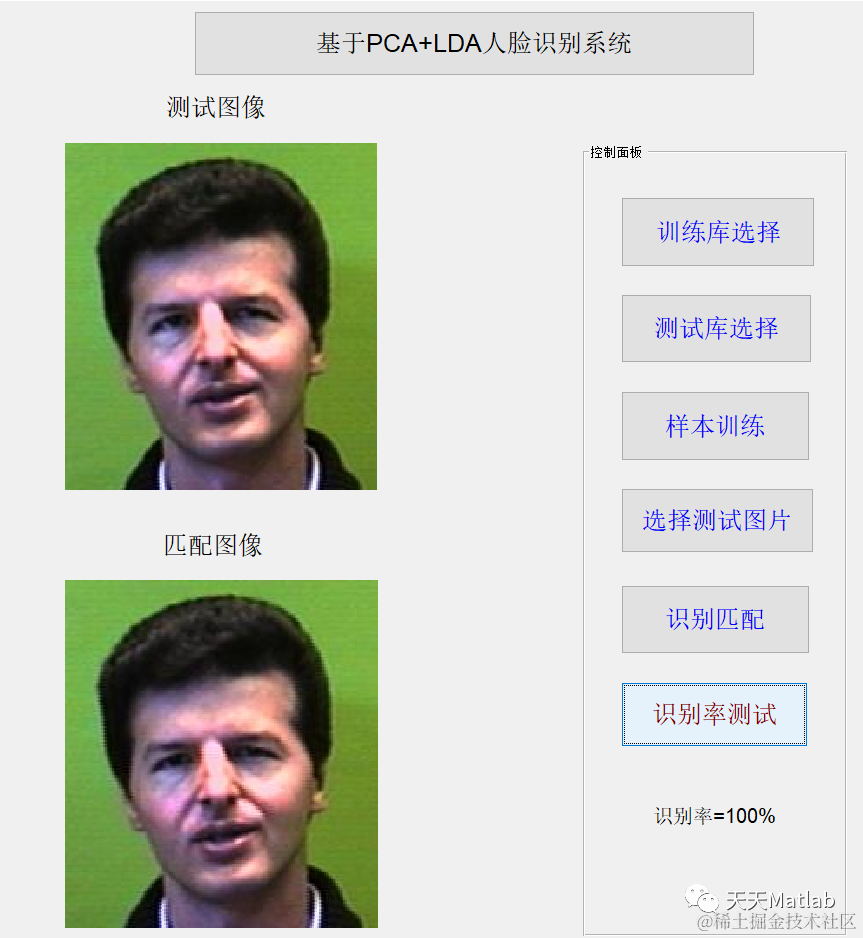Launch the 识别率测试 accuracy test
The height and width of the screenshot is (938, 863).
click(715, 714)
